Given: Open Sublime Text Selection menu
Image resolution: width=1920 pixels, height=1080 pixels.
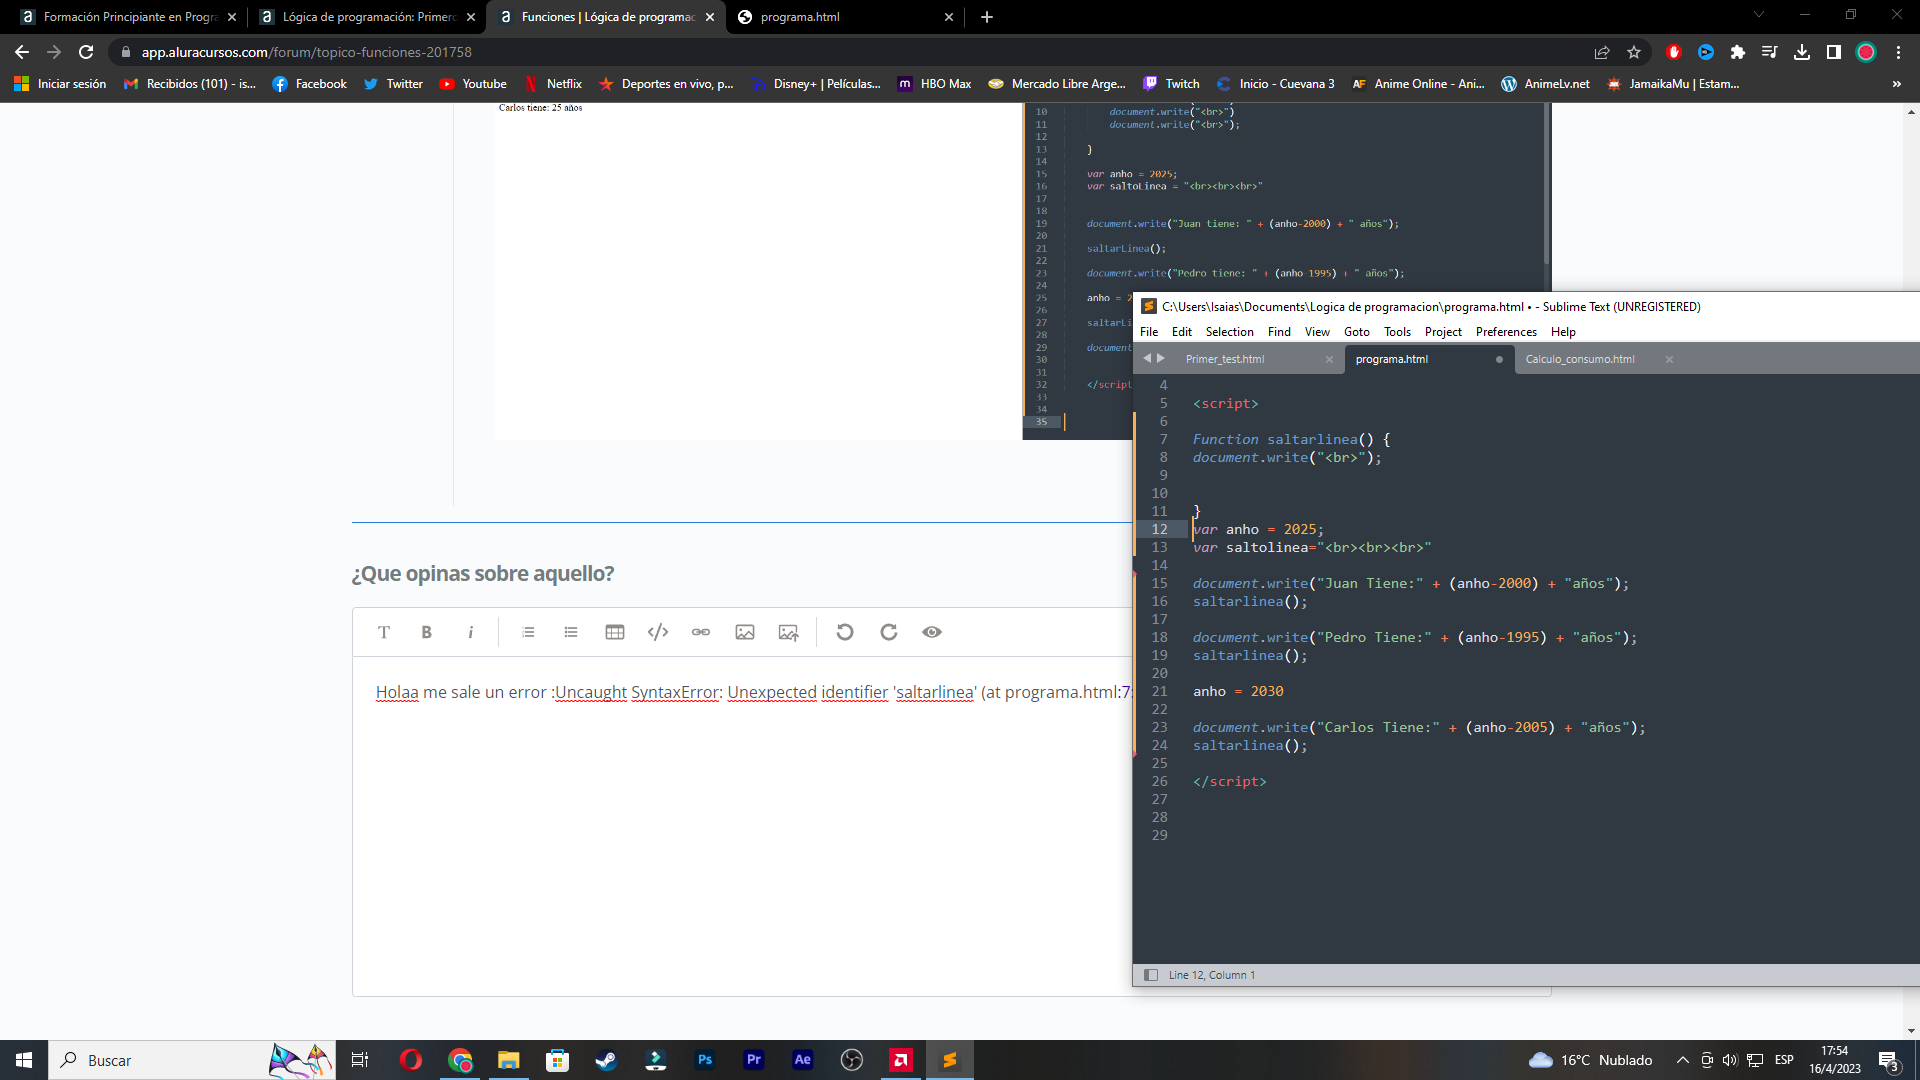Looking at the screenshot, I should click(x=1229, y=332).
